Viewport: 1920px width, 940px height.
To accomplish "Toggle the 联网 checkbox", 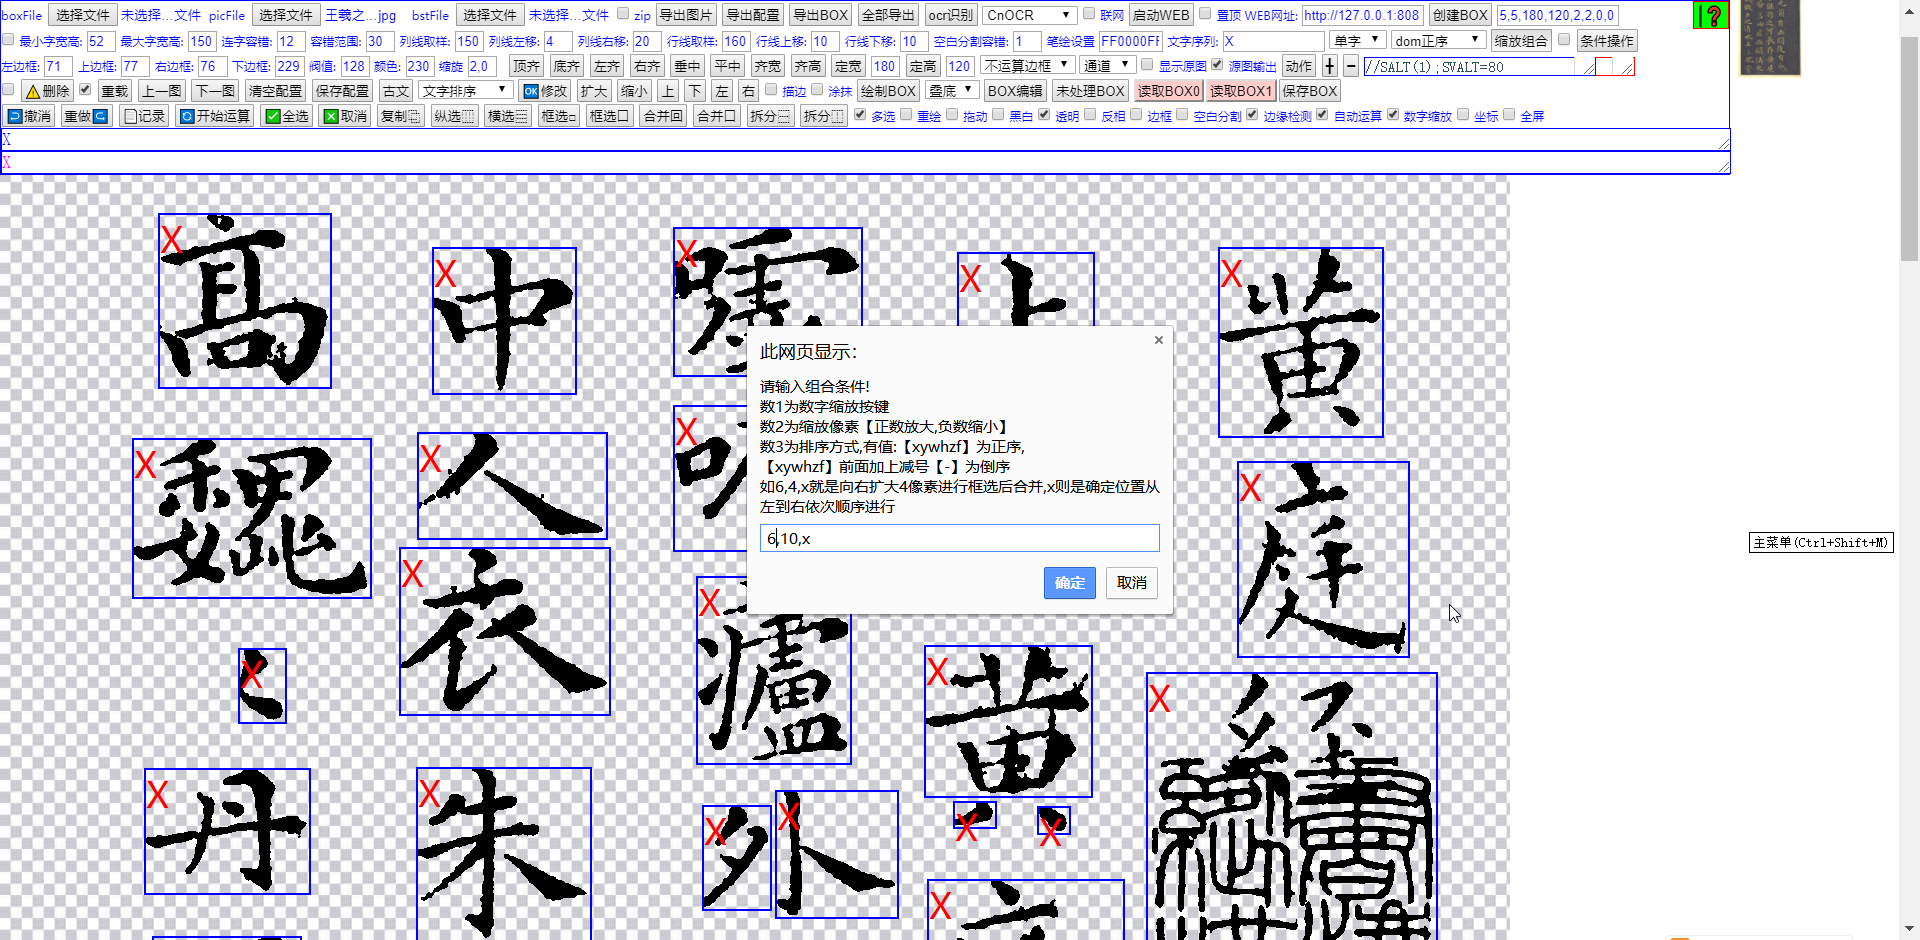I will click(x=1089, y=14).
